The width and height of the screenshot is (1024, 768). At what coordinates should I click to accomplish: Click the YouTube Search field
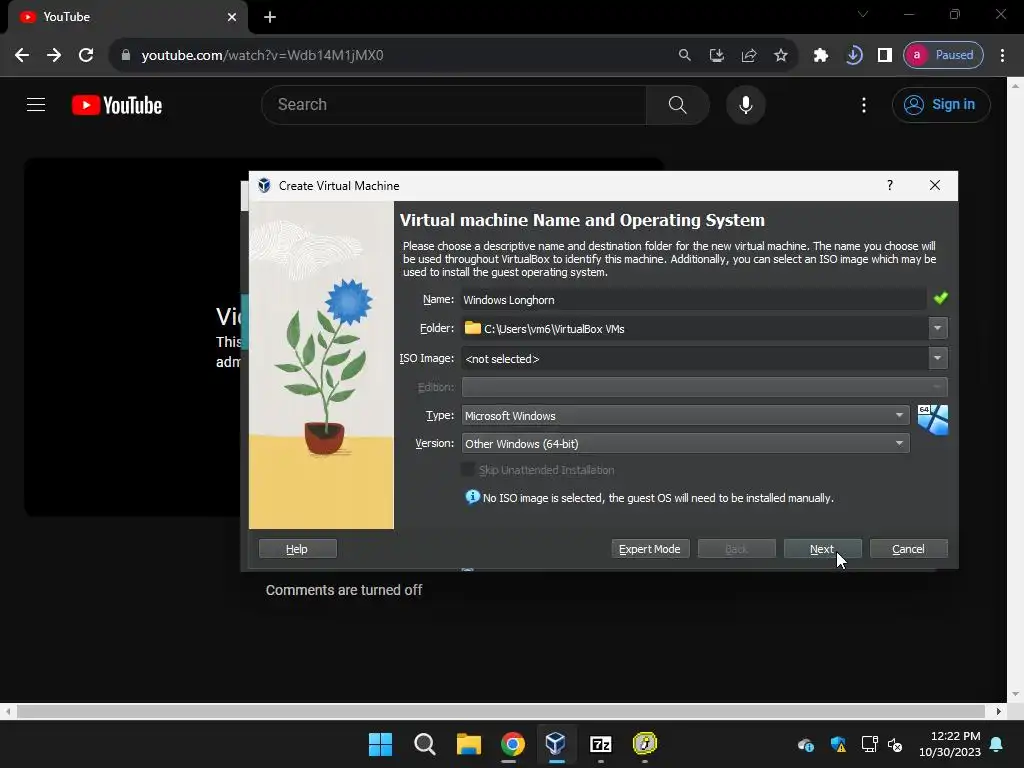[454, 104]
